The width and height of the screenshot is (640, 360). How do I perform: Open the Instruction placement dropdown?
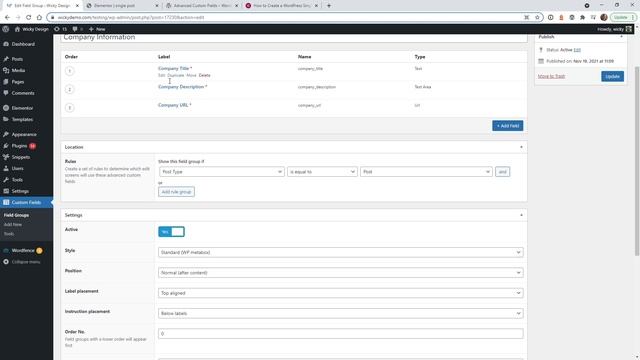pos(340,313)
